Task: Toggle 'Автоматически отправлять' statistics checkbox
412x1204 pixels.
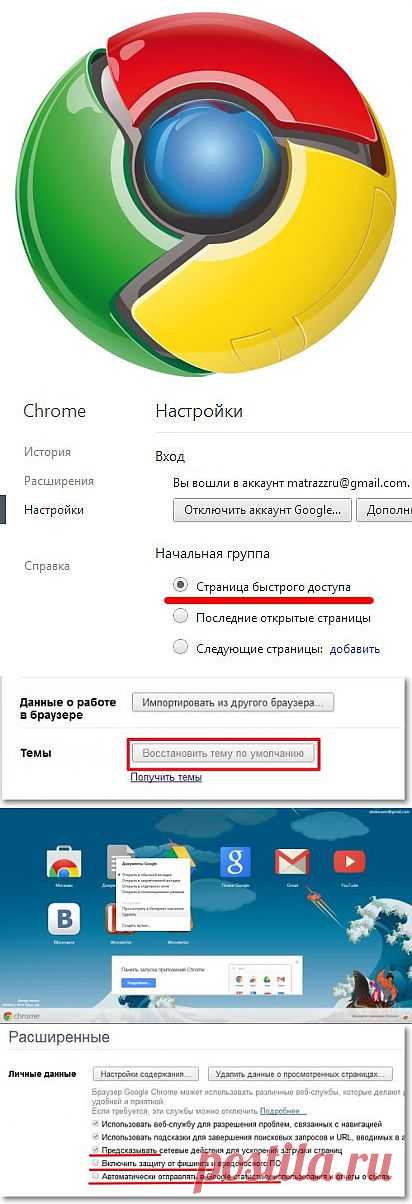Action: point(95,1178)
